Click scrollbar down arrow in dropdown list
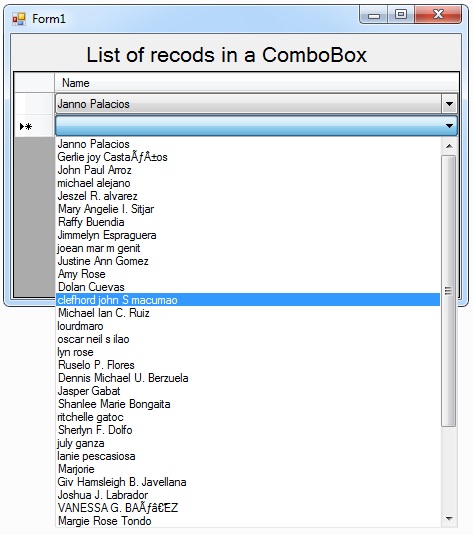Viewport: 473px width, 535px height. click(x=449, y=519)
